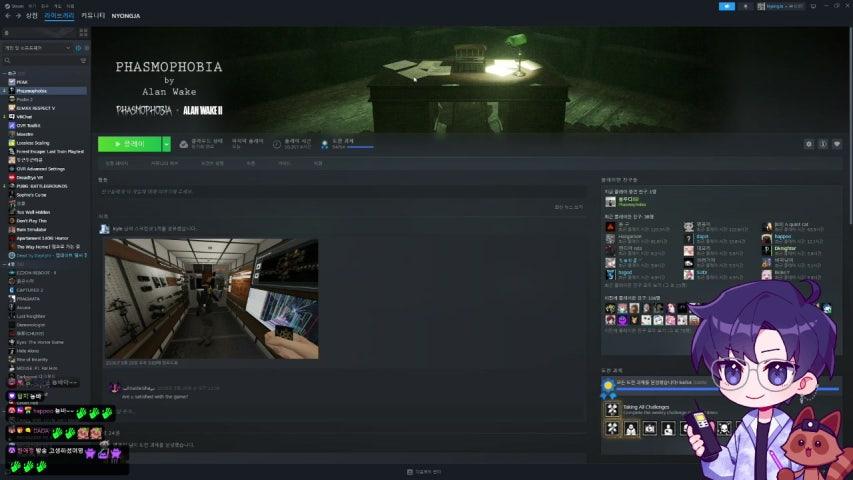Open the achievements ribbon icon
This screenshot has height=480, width=853.
pyautogui.click(x=325, y=144)
